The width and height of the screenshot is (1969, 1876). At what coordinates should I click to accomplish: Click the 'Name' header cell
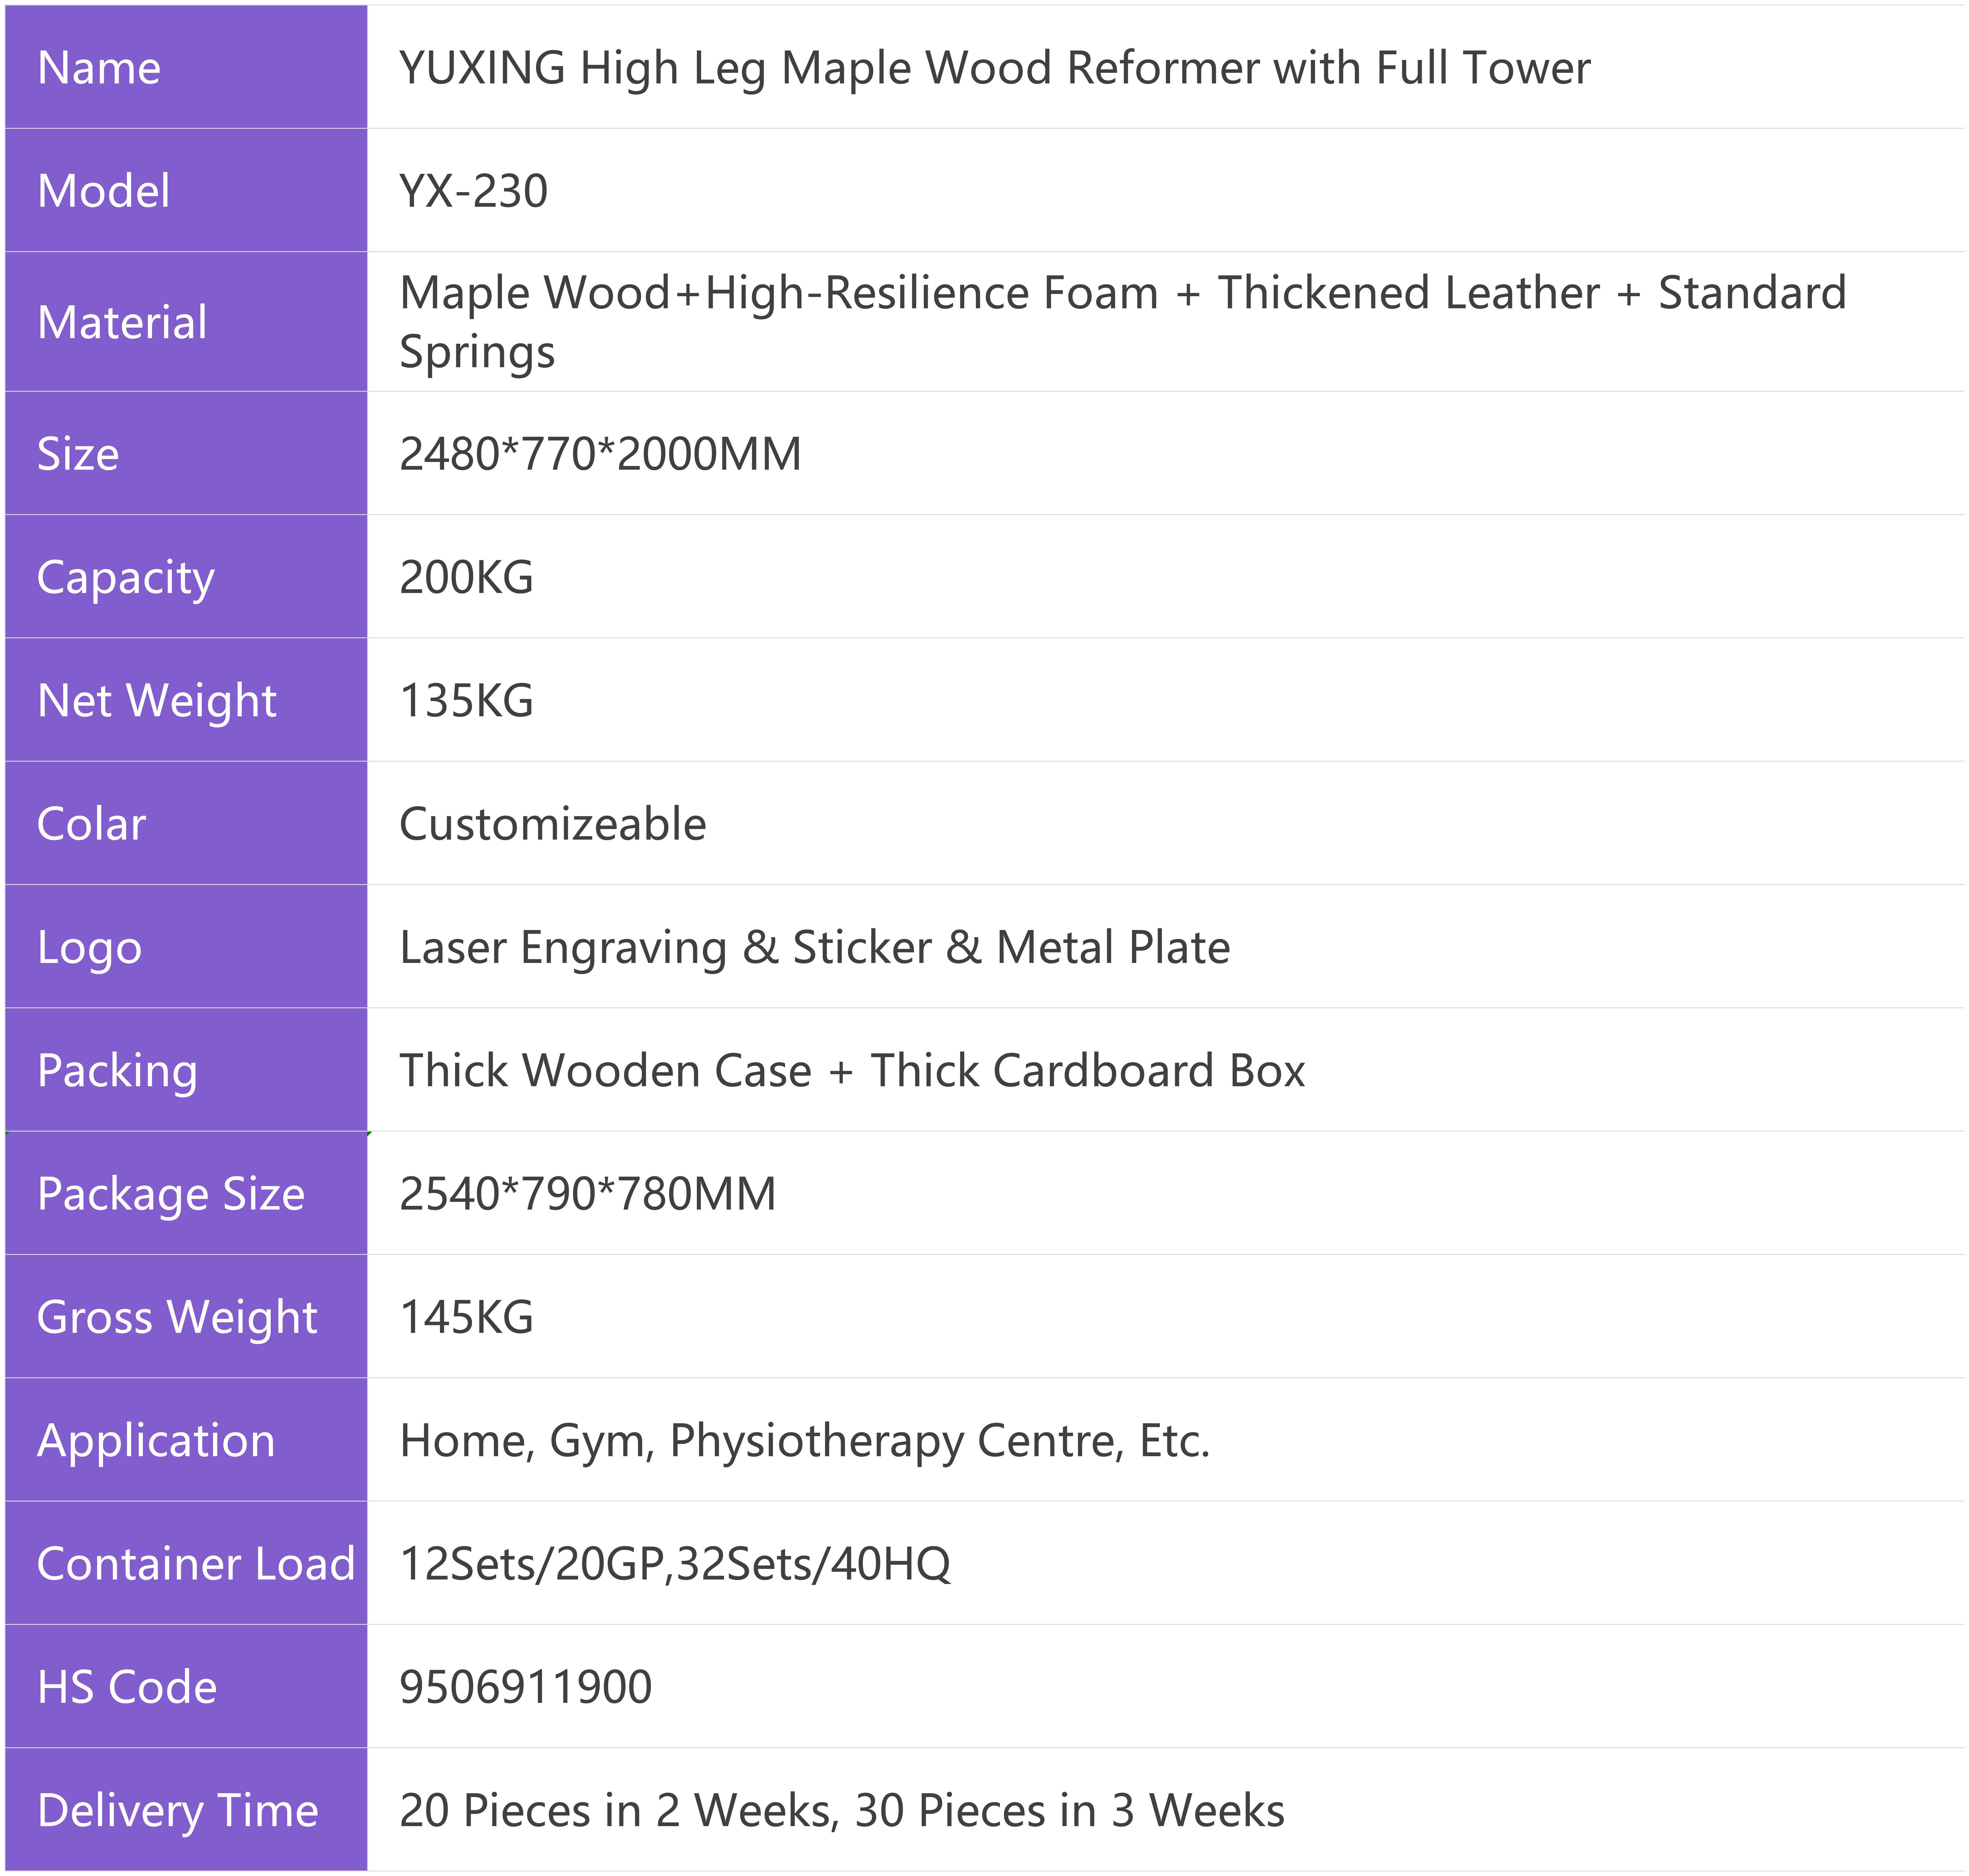pyautogui.click(x=186, y=67)
